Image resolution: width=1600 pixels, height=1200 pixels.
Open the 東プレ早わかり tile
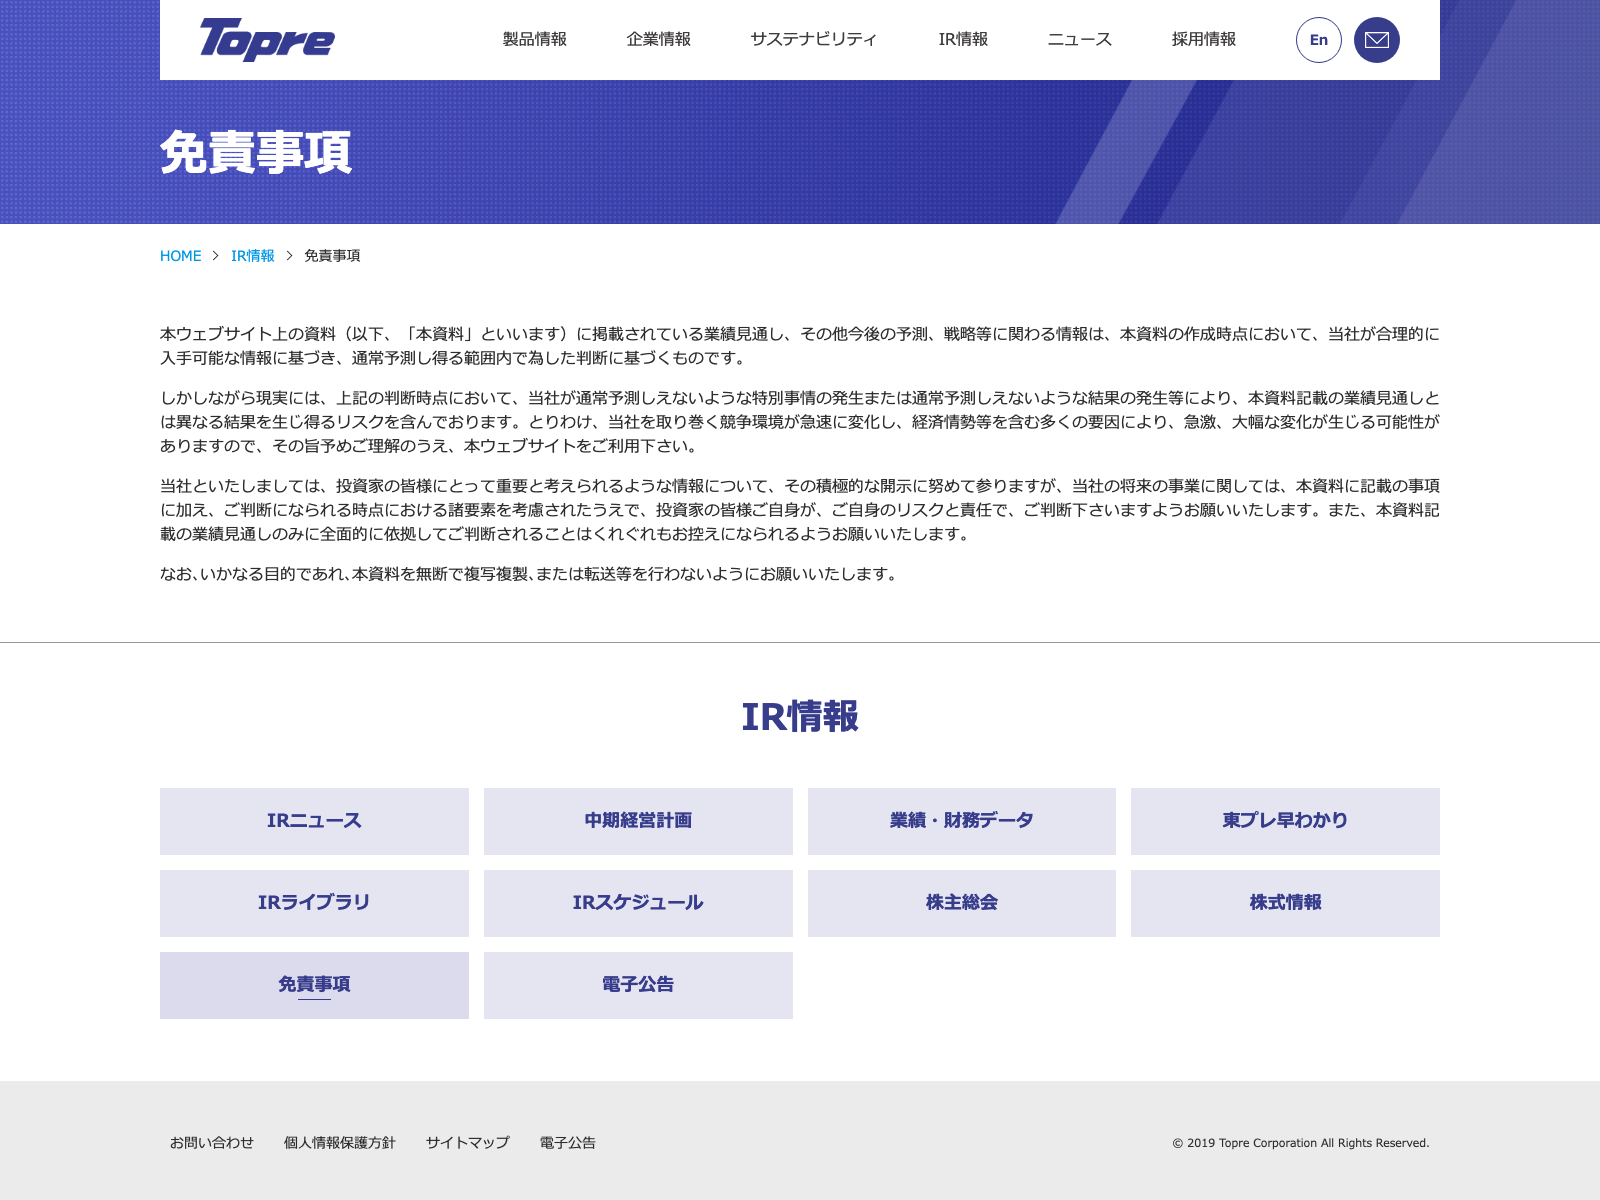tap(1285, 821)
